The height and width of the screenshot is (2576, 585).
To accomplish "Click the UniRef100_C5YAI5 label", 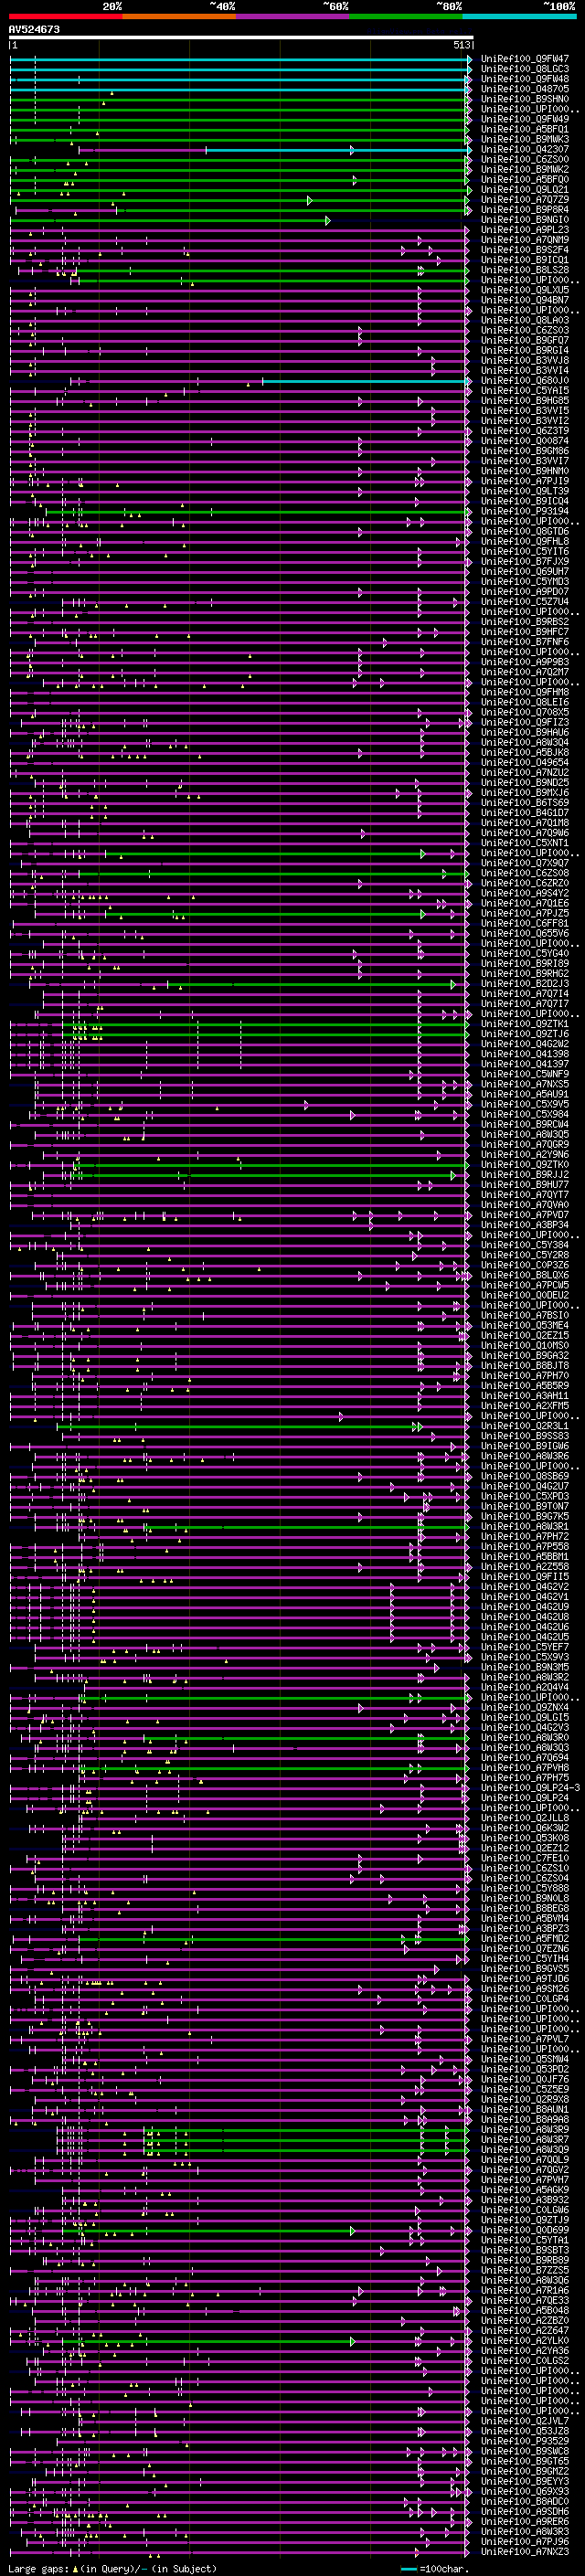I will [525, 390].
